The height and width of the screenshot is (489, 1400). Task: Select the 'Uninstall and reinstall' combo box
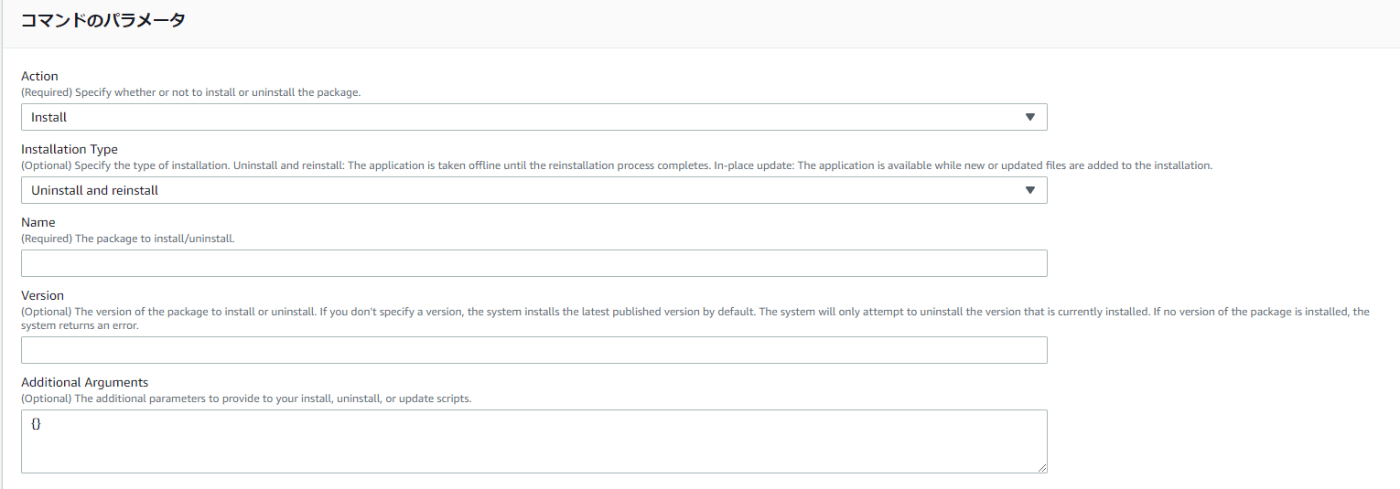(x=534, y=190)
